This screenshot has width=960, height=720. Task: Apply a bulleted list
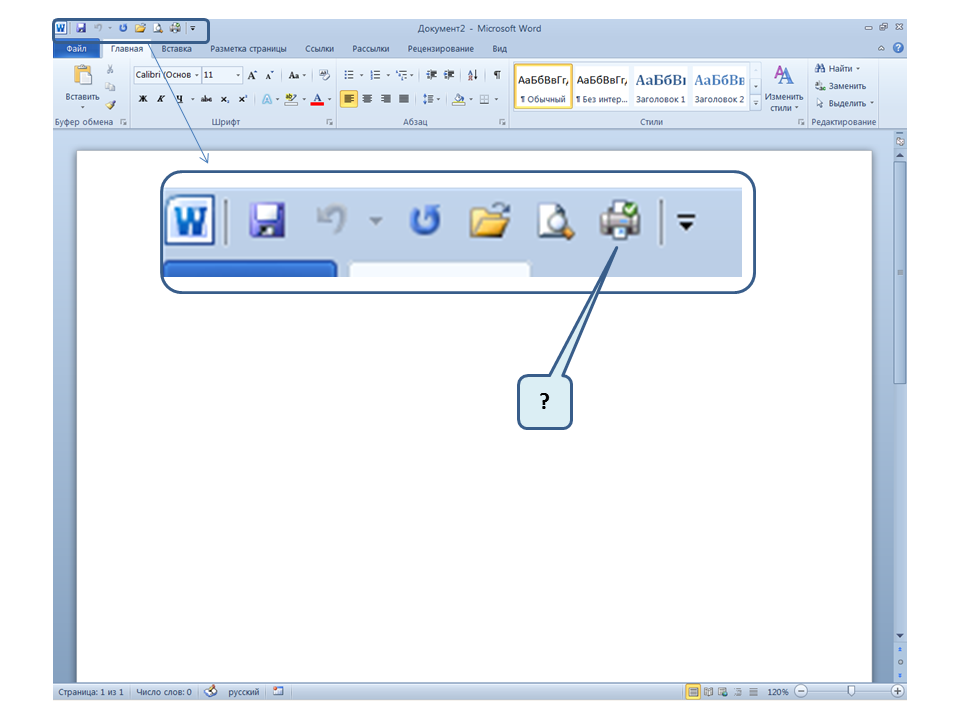point(350,75)
